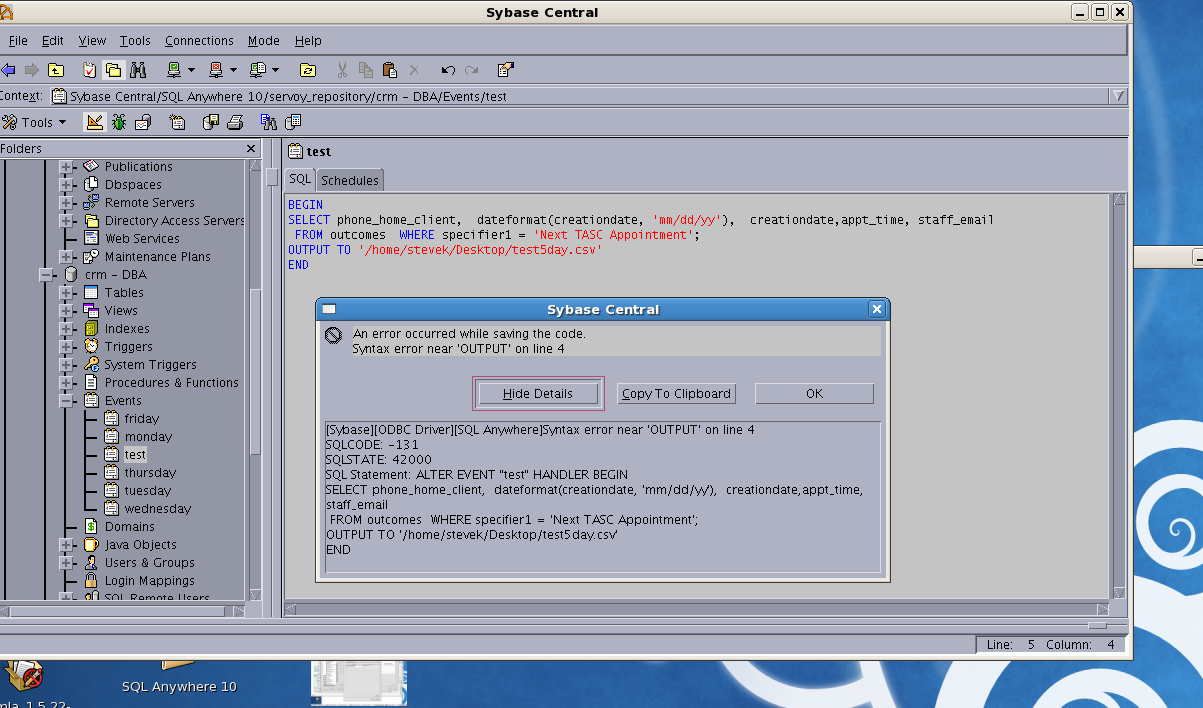Screen dimensions: 1203x708
Task: Go back with the blue arrow
Action: pos(9,70)
